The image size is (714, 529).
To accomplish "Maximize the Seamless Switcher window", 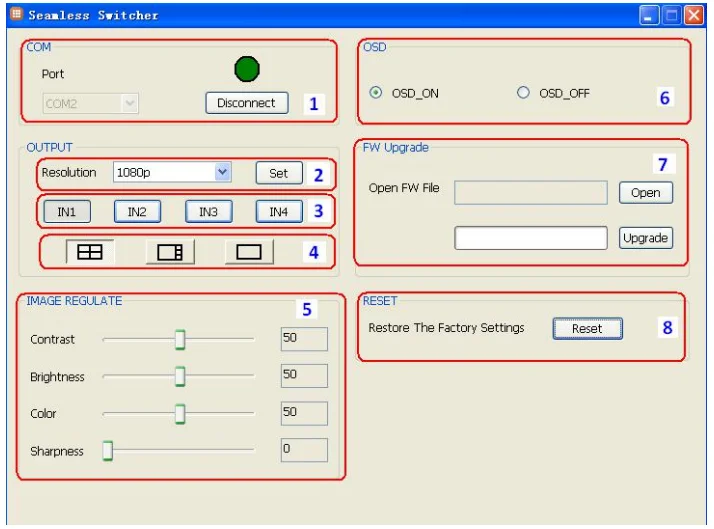I will [x=672, y=15].
